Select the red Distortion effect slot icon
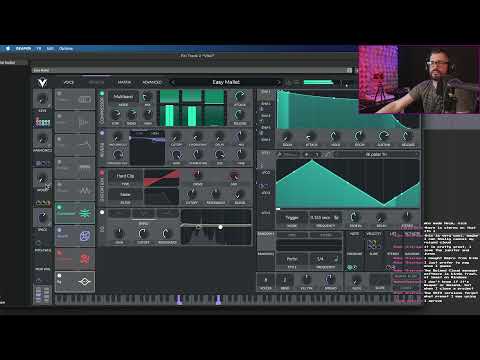480x360 pixels. tap(85, 259)
